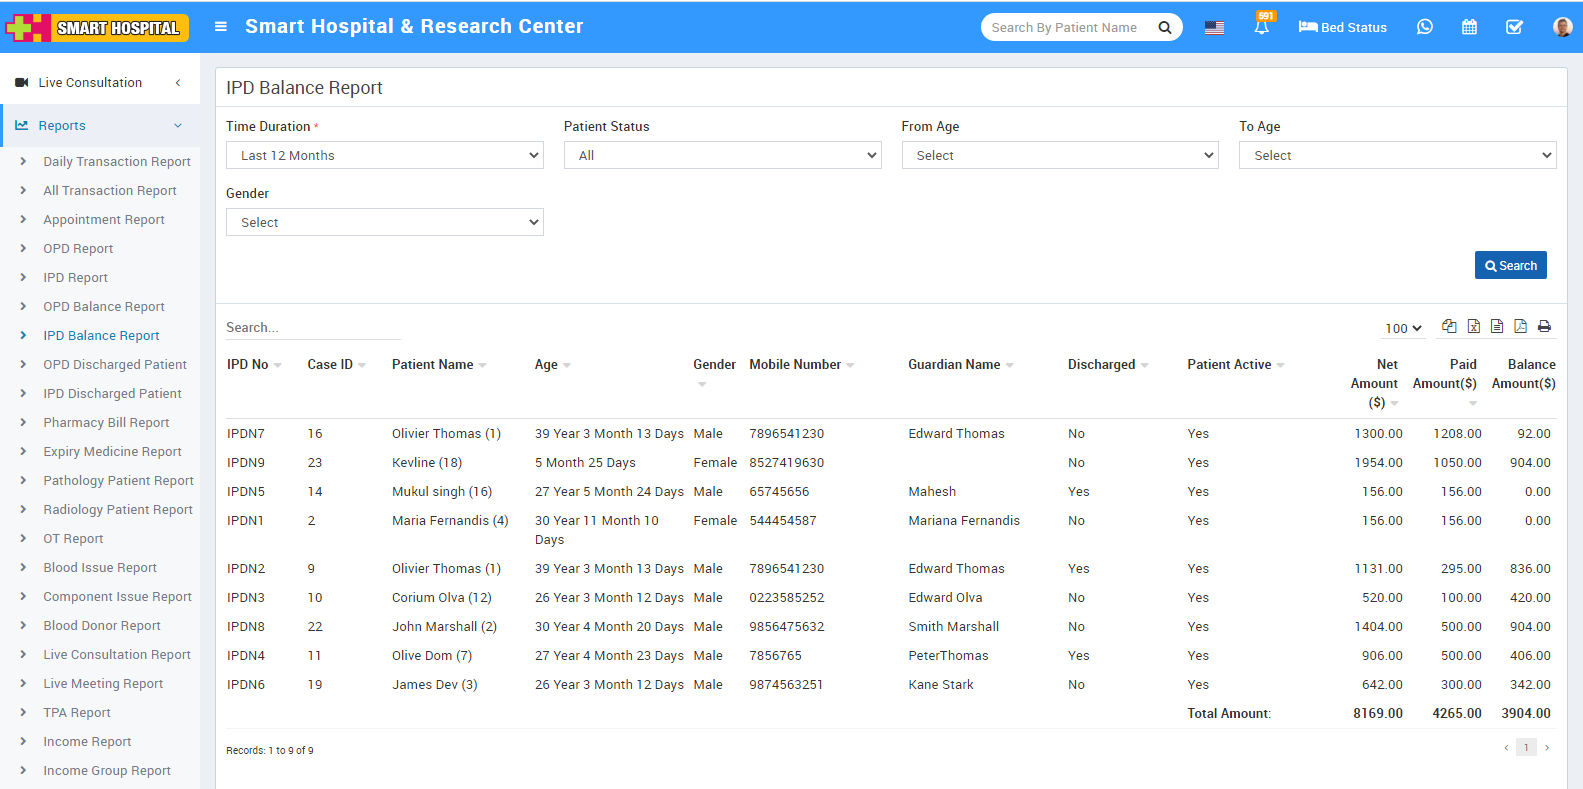
Task: Go to pagination page 1
Action: 1526,747
